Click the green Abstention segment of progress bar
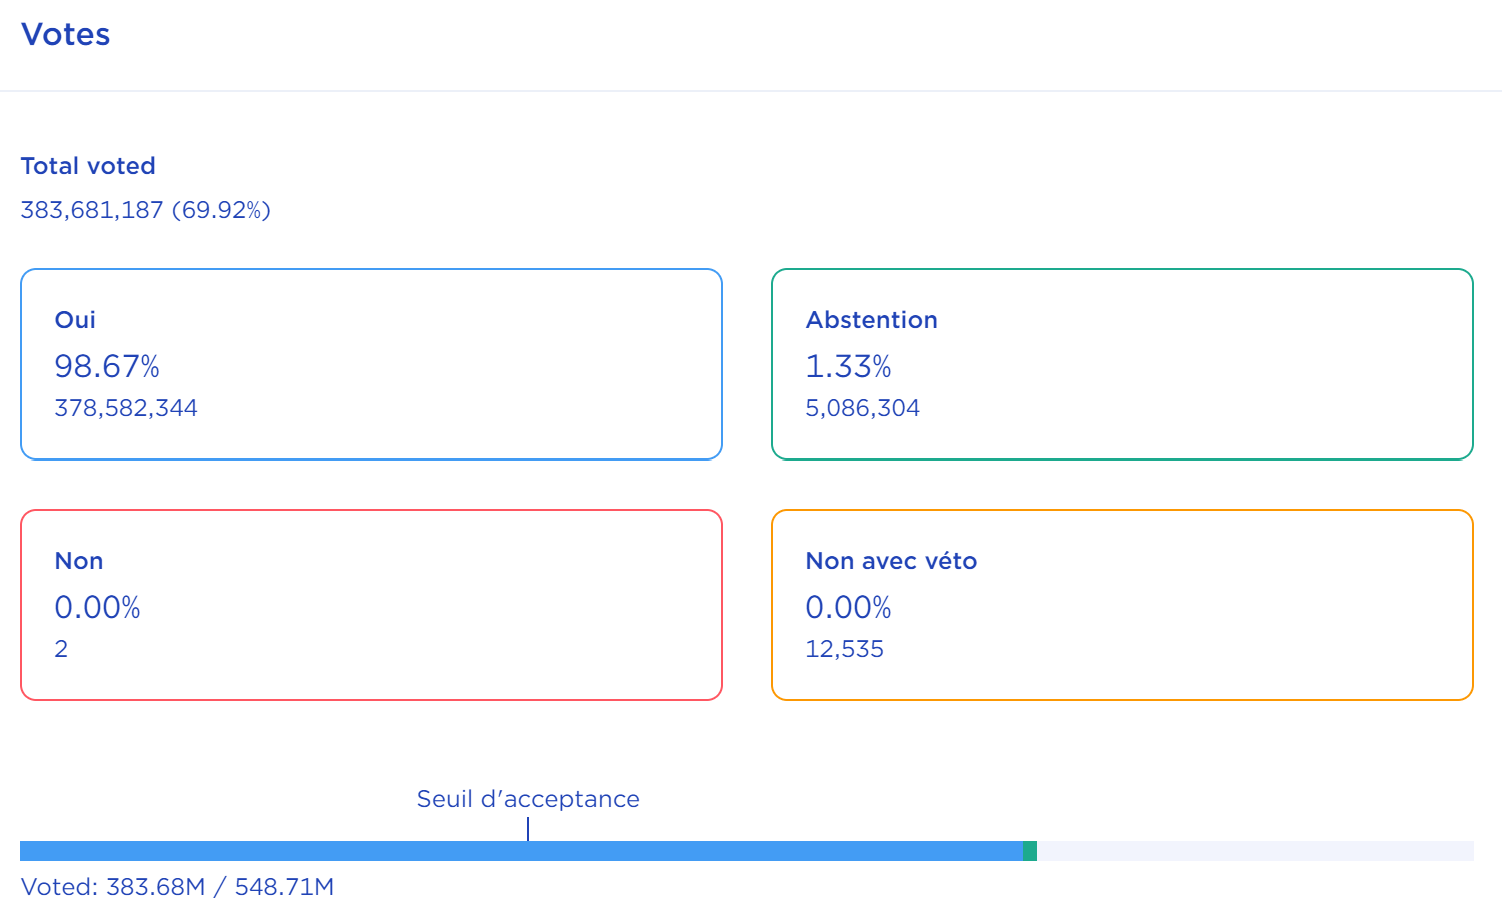1502x916 pixels. coord(1030,851)
